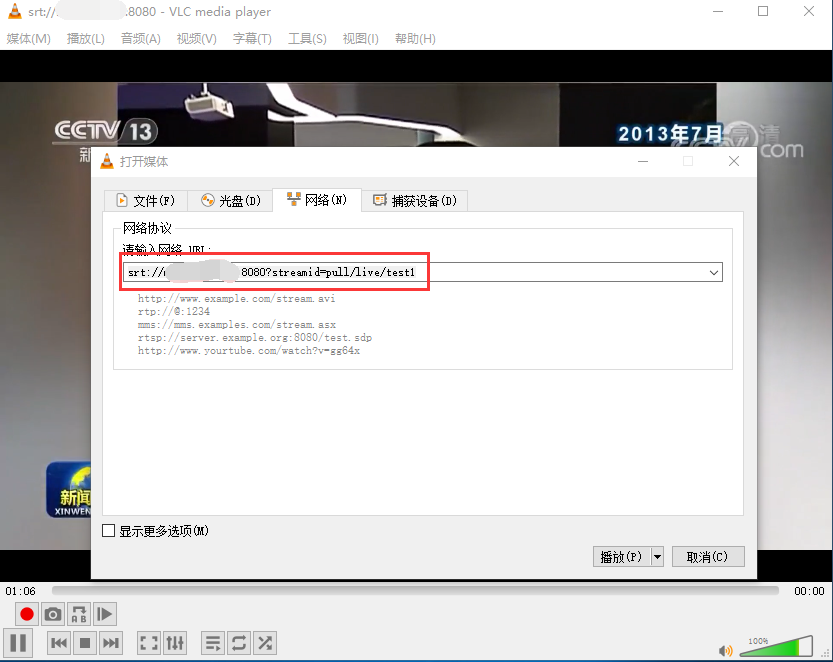The width and height of the screenshot is (833, 662).
Task: Advance frame by frame
Action: [104, 614]
